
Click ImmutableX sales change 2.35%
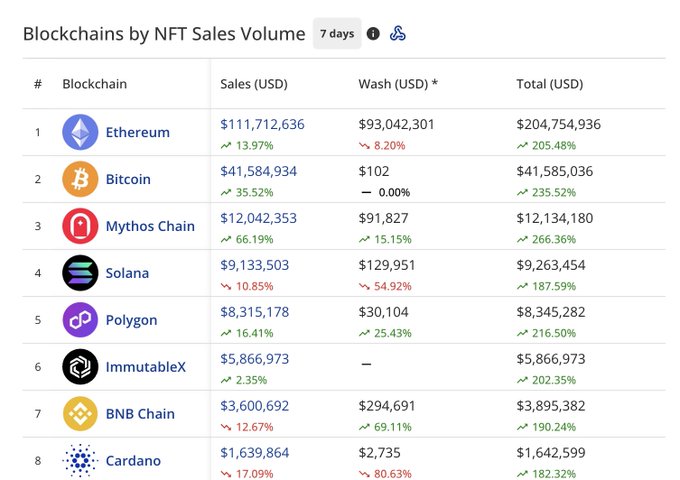click(x=244, y=379)
